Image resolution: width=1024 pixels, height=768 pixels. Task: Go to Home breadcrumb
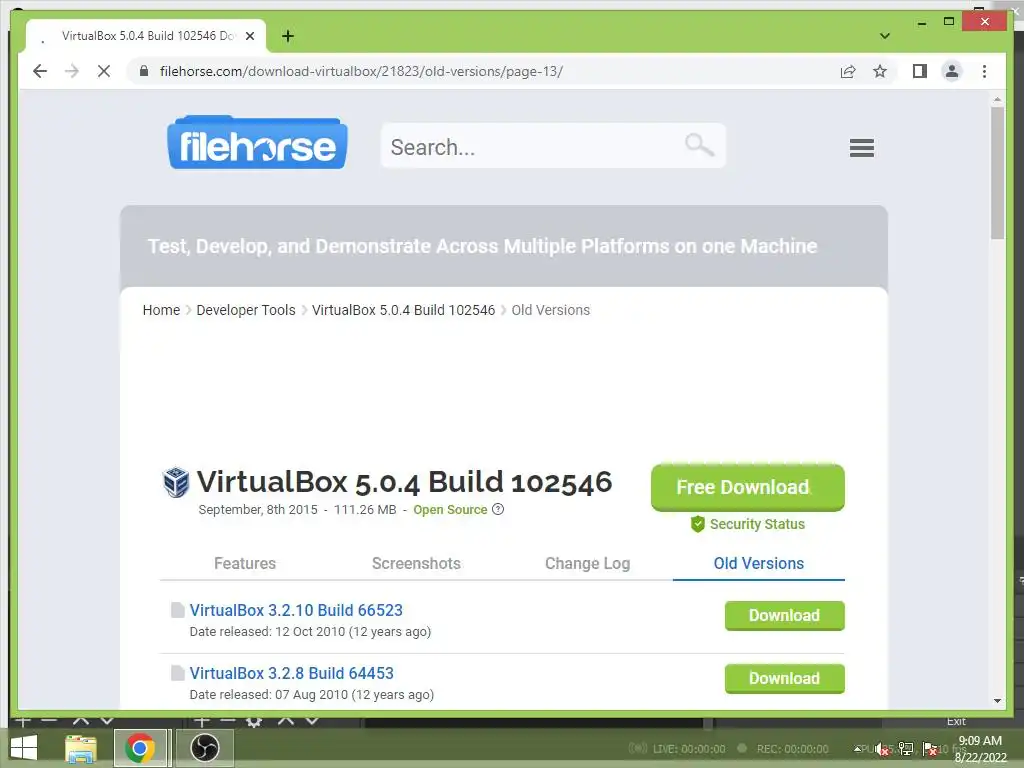pos(161,310)
